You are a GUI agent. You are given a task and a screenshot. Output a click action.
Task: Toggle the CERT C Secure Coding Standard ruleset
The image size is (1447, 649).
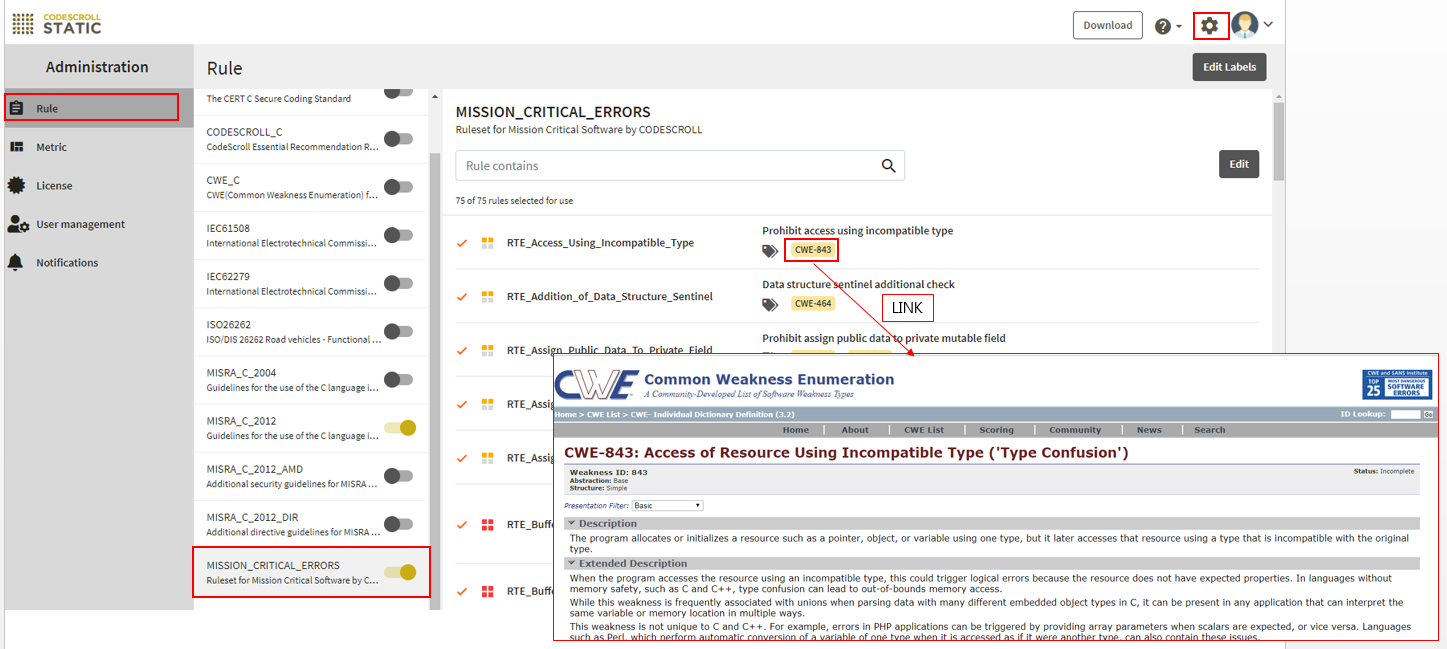[399, 91]
